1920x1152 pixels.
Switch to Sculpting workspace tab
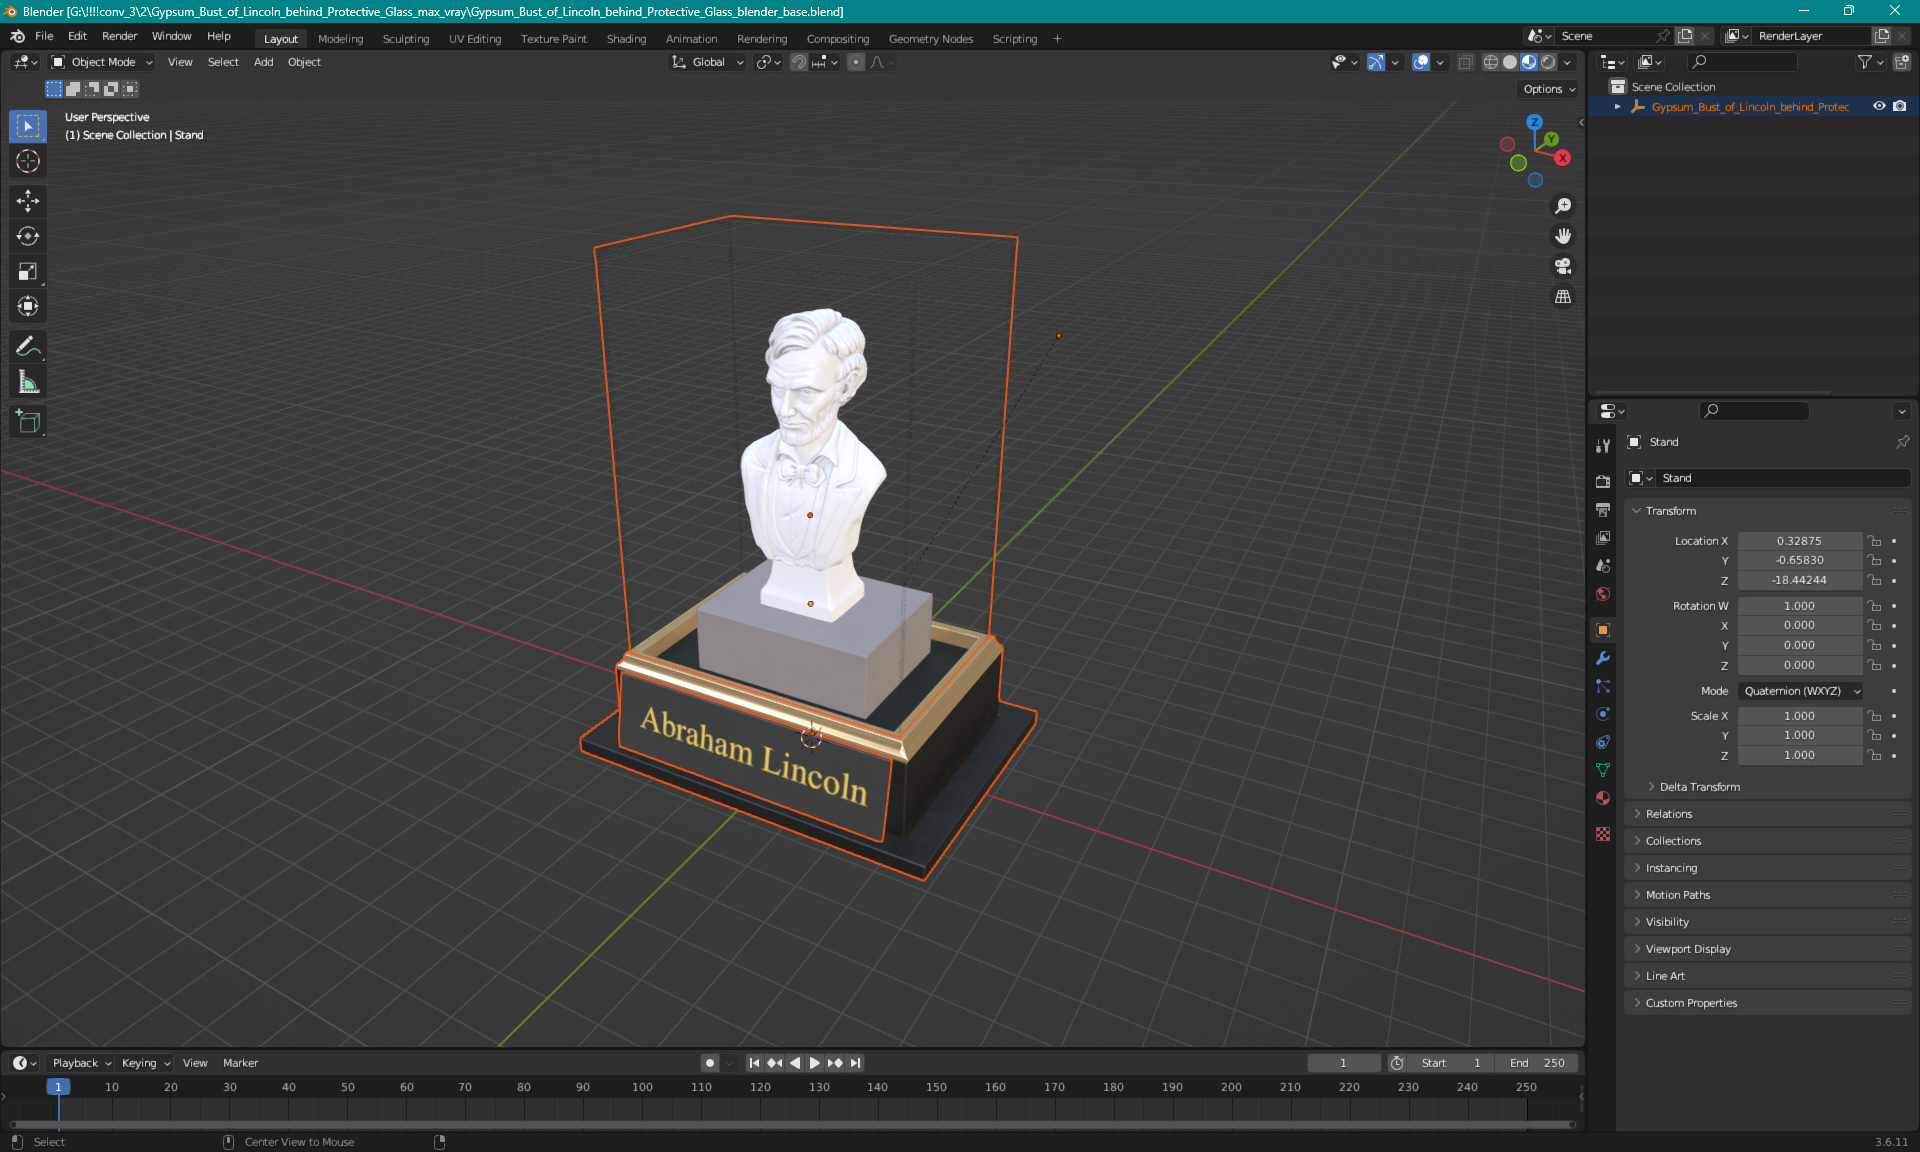tap(405, 39)
